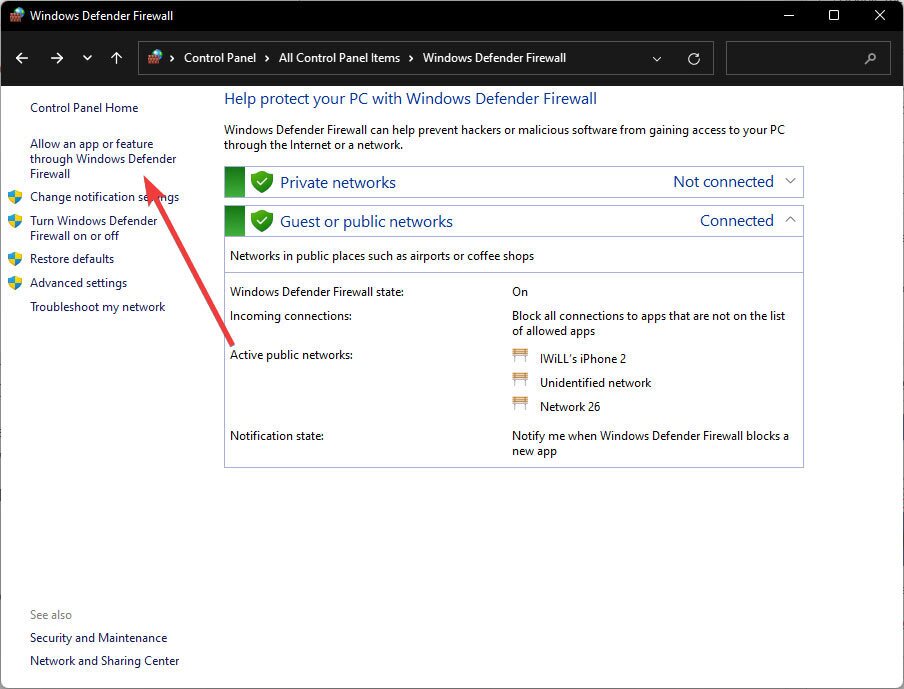Image resolution: width=904 pixels, height=689 pixels.
Task: Go forward with the right arrow button
Action: tap(56, 58)
